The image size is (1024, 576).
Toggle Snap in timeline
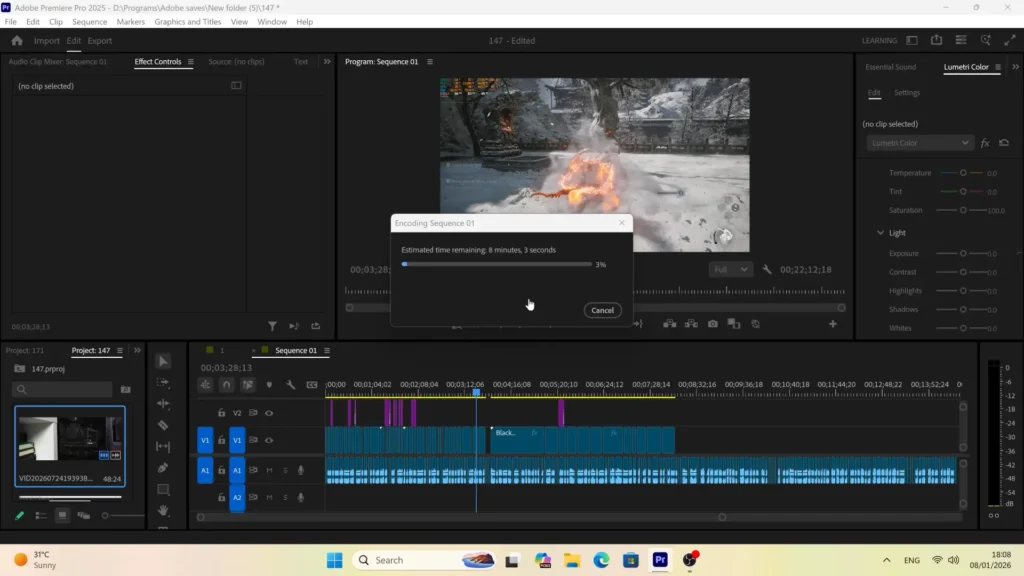[227, 385]
